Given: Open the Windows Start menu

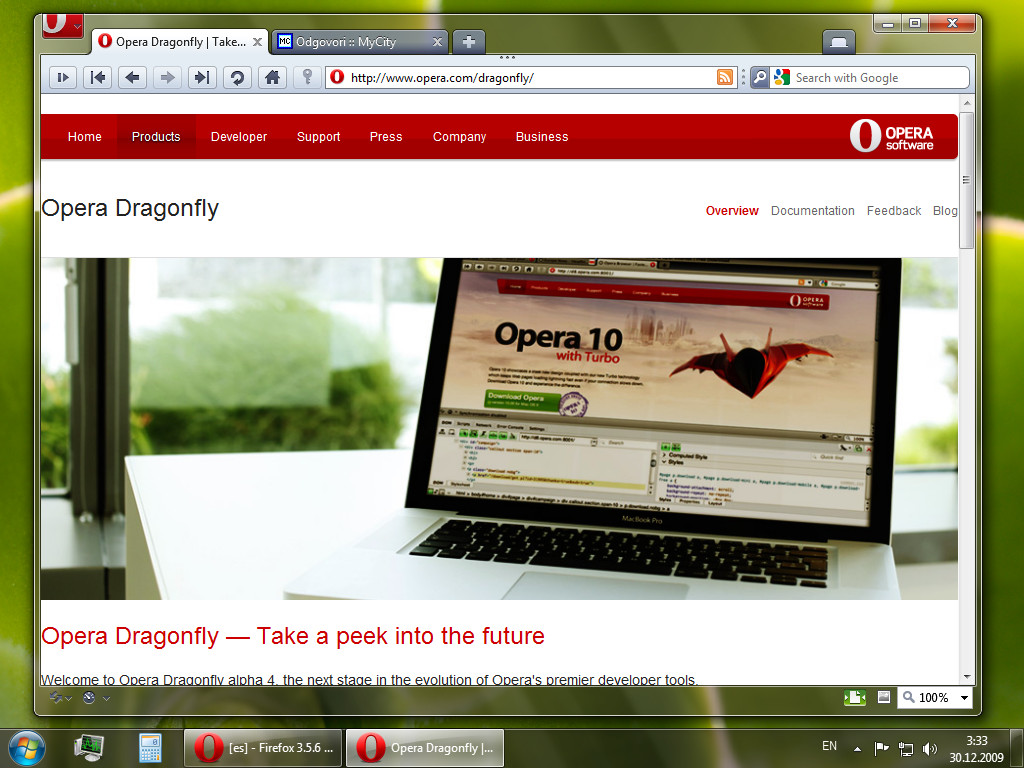Looking at the screenshot, I should pos(27,748).
